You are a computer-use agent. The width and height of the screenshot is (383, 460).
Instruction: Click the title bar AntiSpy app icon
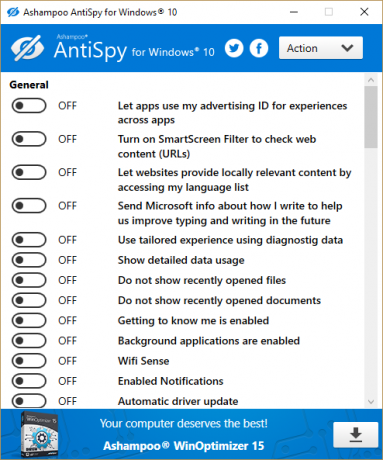13,12
